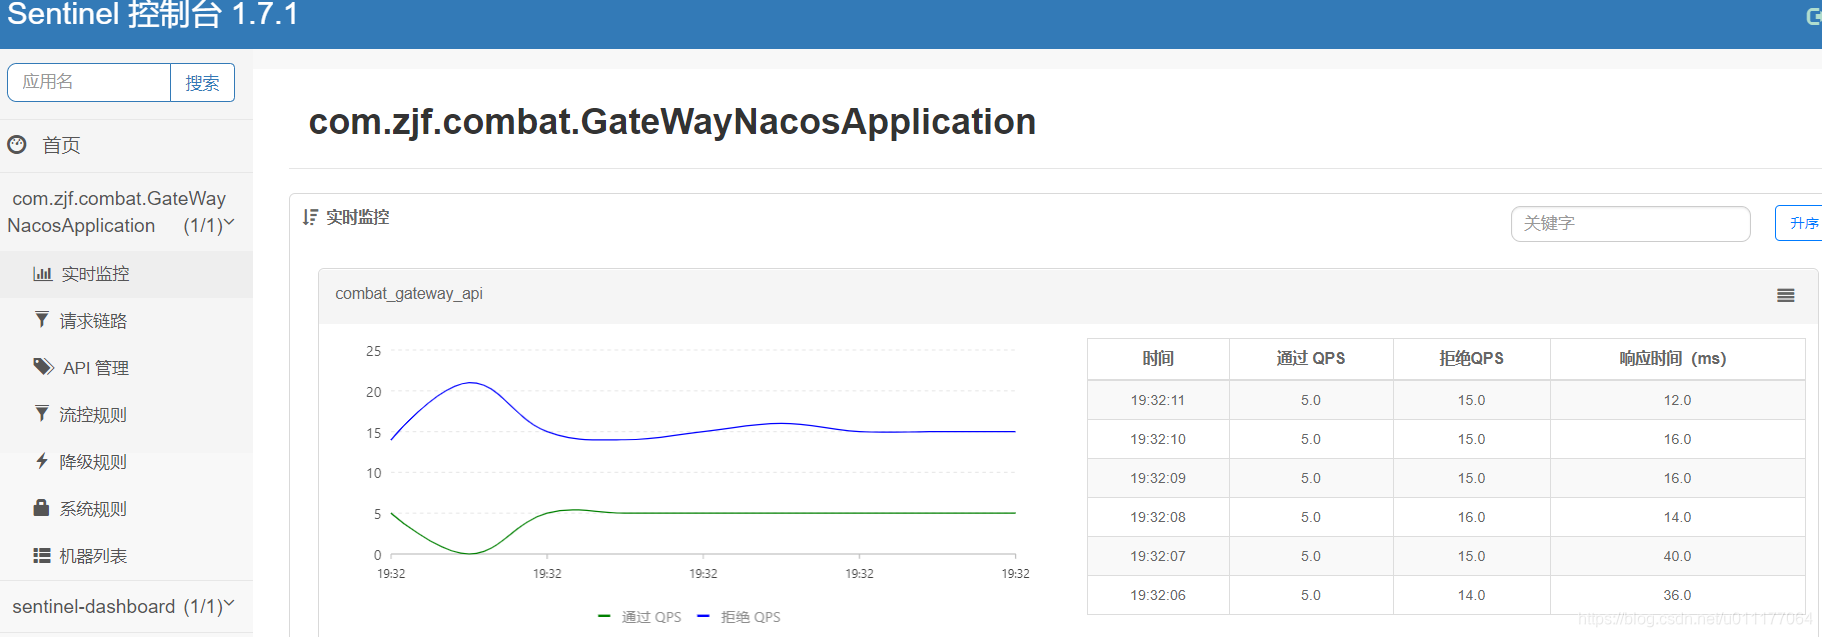Click the 时间 column header
Viewport: 1822px width, 637px height.
1158,358
